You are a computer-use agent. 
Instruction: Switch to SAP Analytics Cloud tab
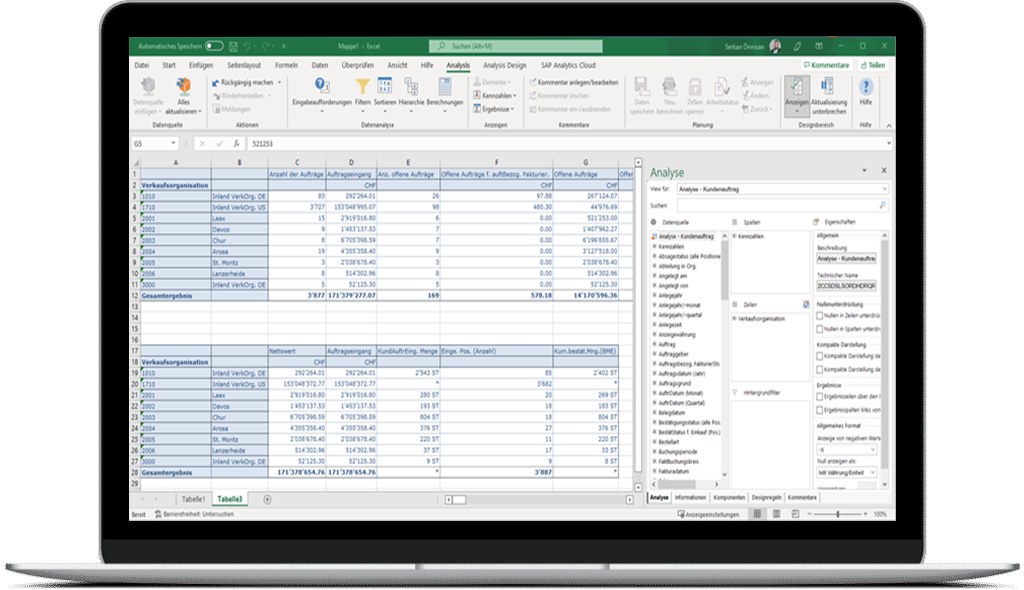click(x=568, y=65)
